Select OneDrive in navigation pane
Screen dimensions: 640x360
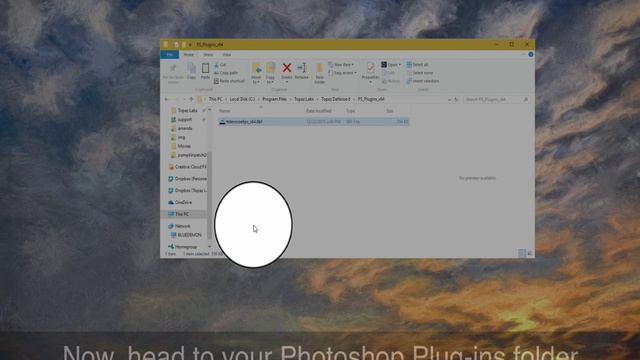coord(183,202)
